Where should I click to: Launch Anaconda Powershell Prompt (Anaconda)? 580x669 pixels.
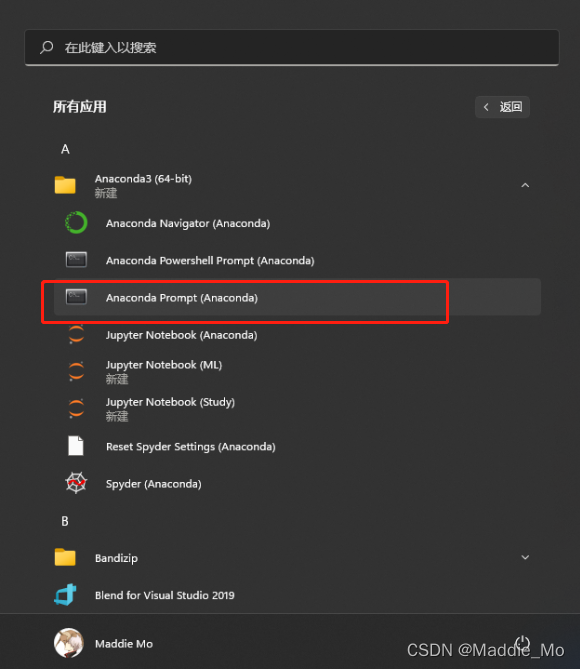[210, 260]
